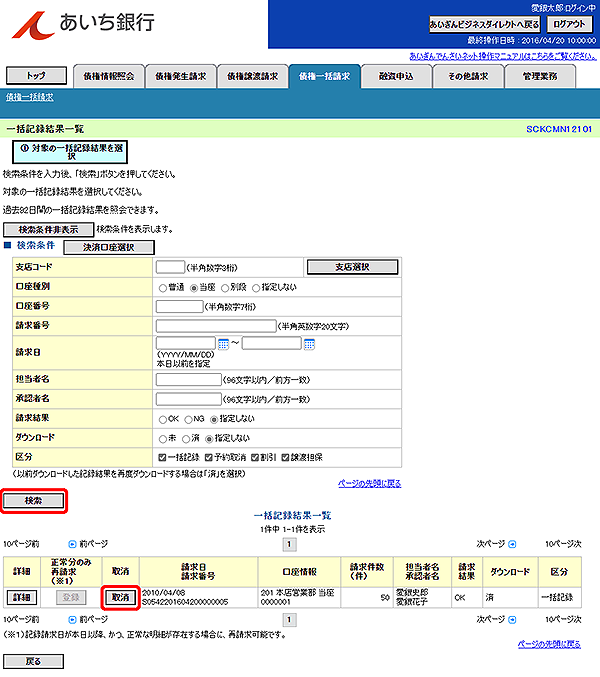Click 10ページ前 below the results table
The image size is (600, 677).
pos(21,620)
